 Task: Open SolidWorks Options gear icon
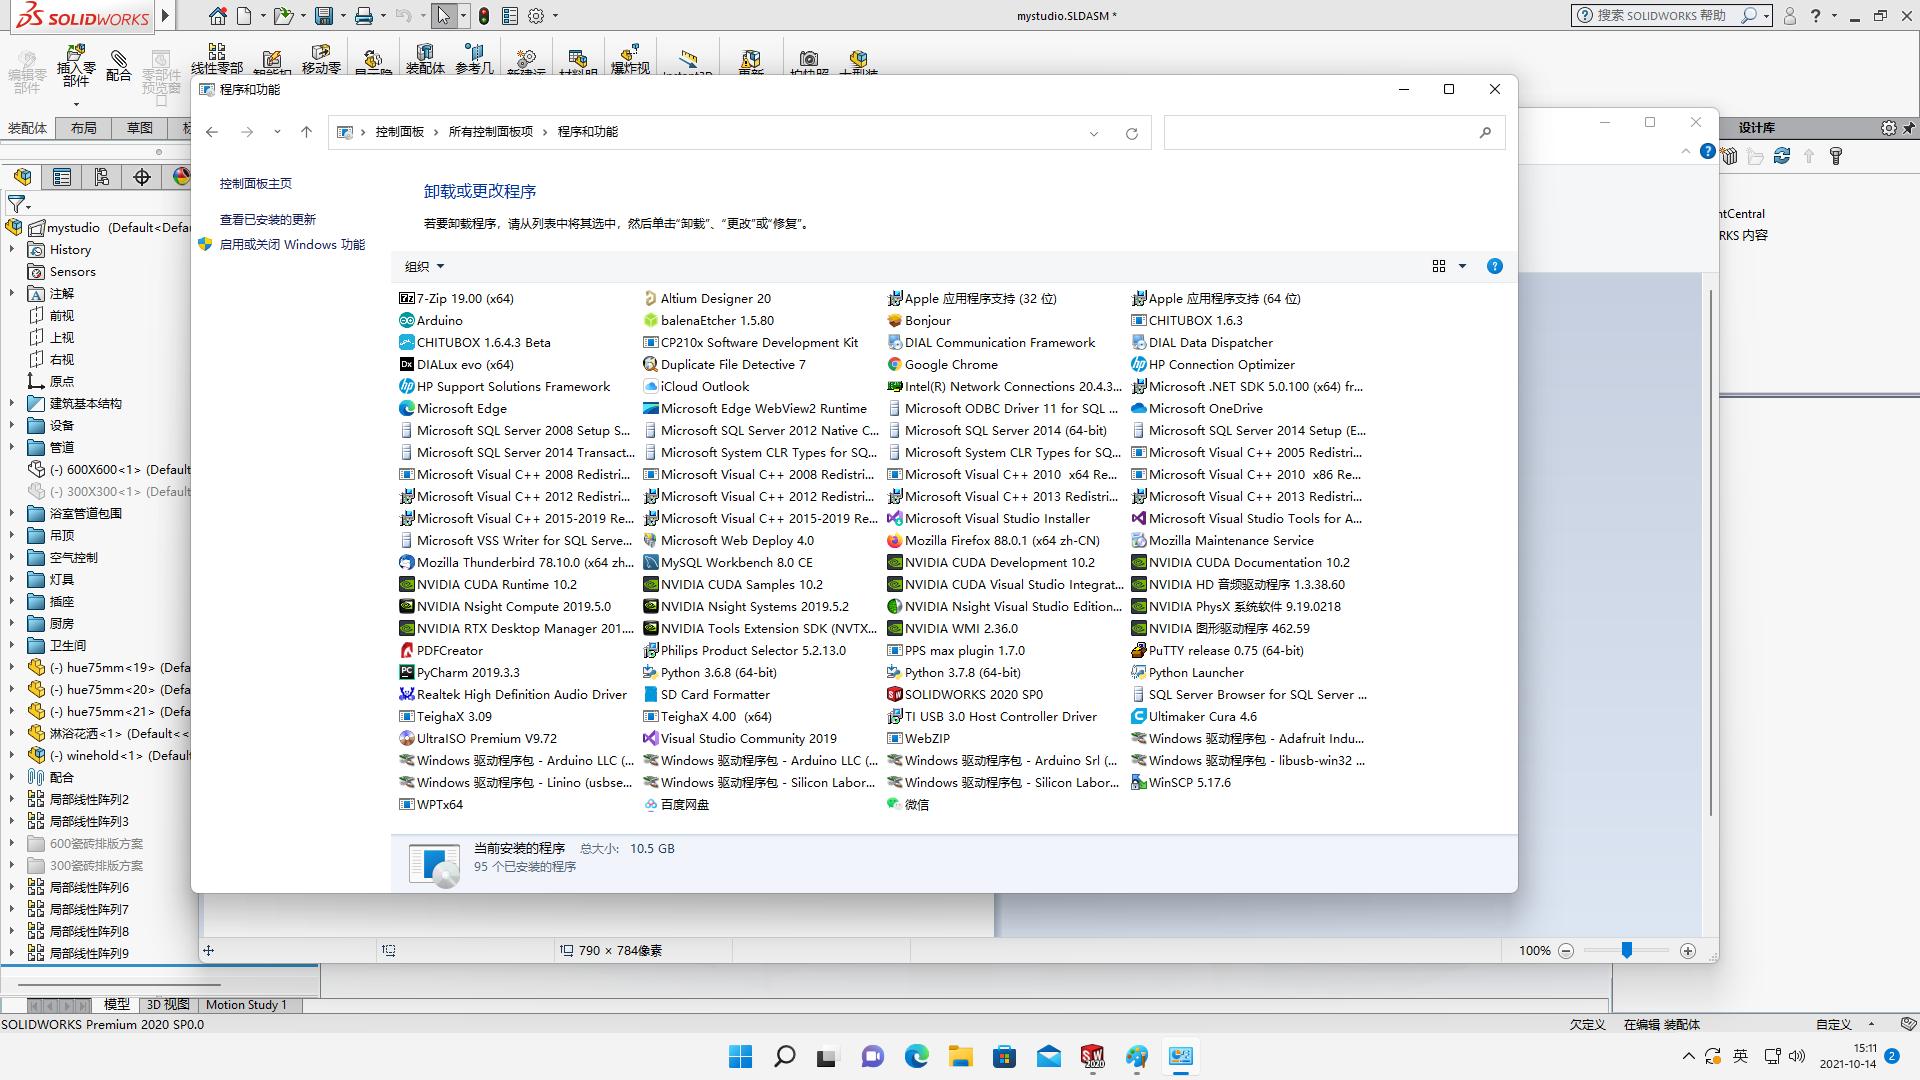tap(537, 16)
